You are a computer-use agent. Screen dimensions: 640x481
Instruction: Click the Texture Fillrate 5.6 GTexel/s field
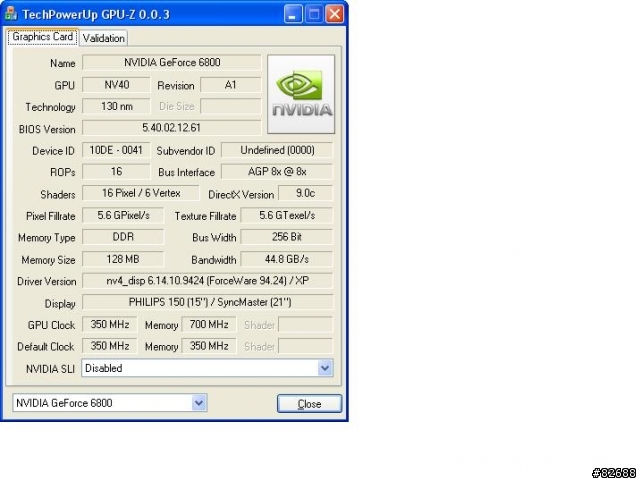287,215
